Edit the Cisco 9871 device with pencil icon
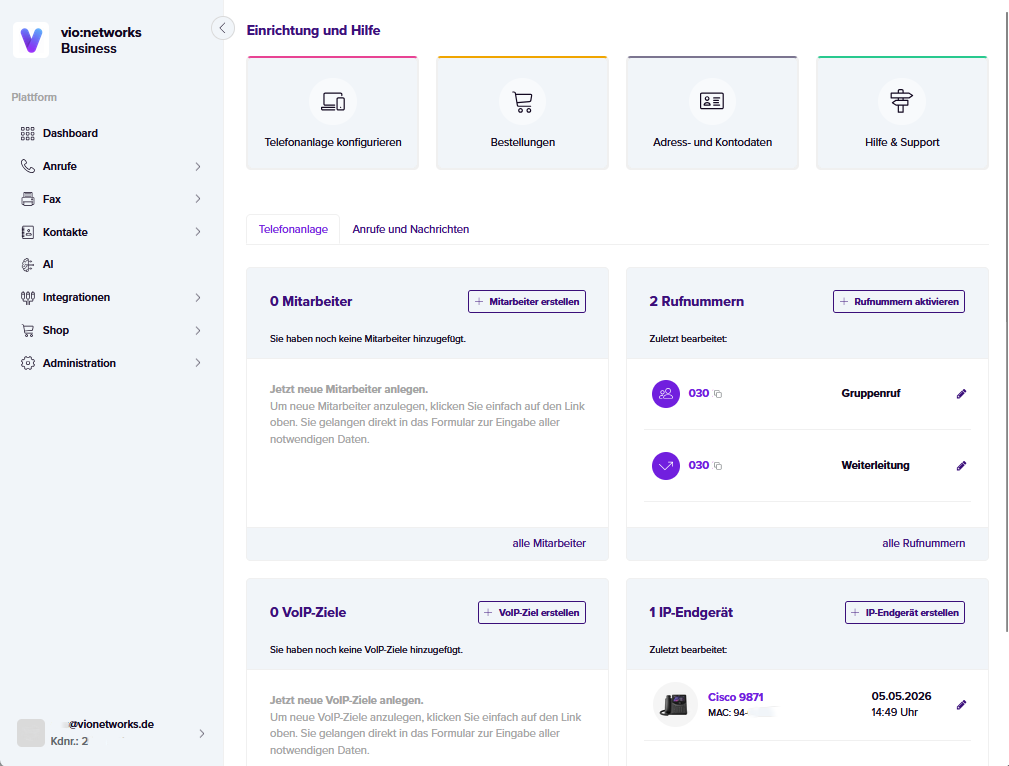The height and width of the screenshot is (766, 1009). [961, 705]
